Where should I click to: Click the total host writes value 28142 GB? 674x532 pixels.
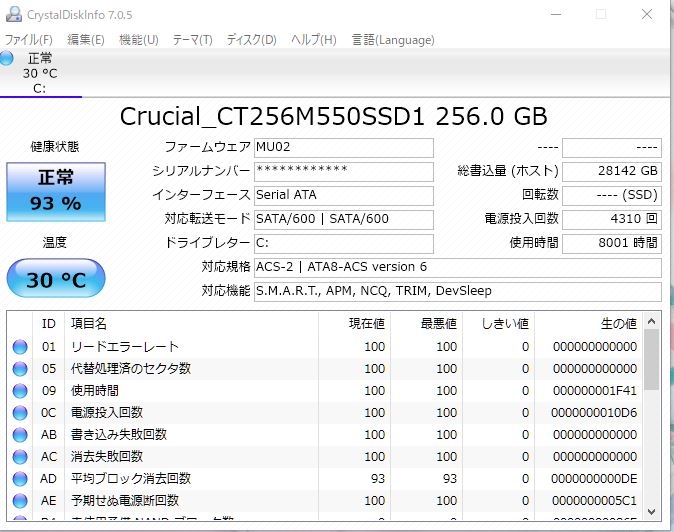(x=612, y=172)
